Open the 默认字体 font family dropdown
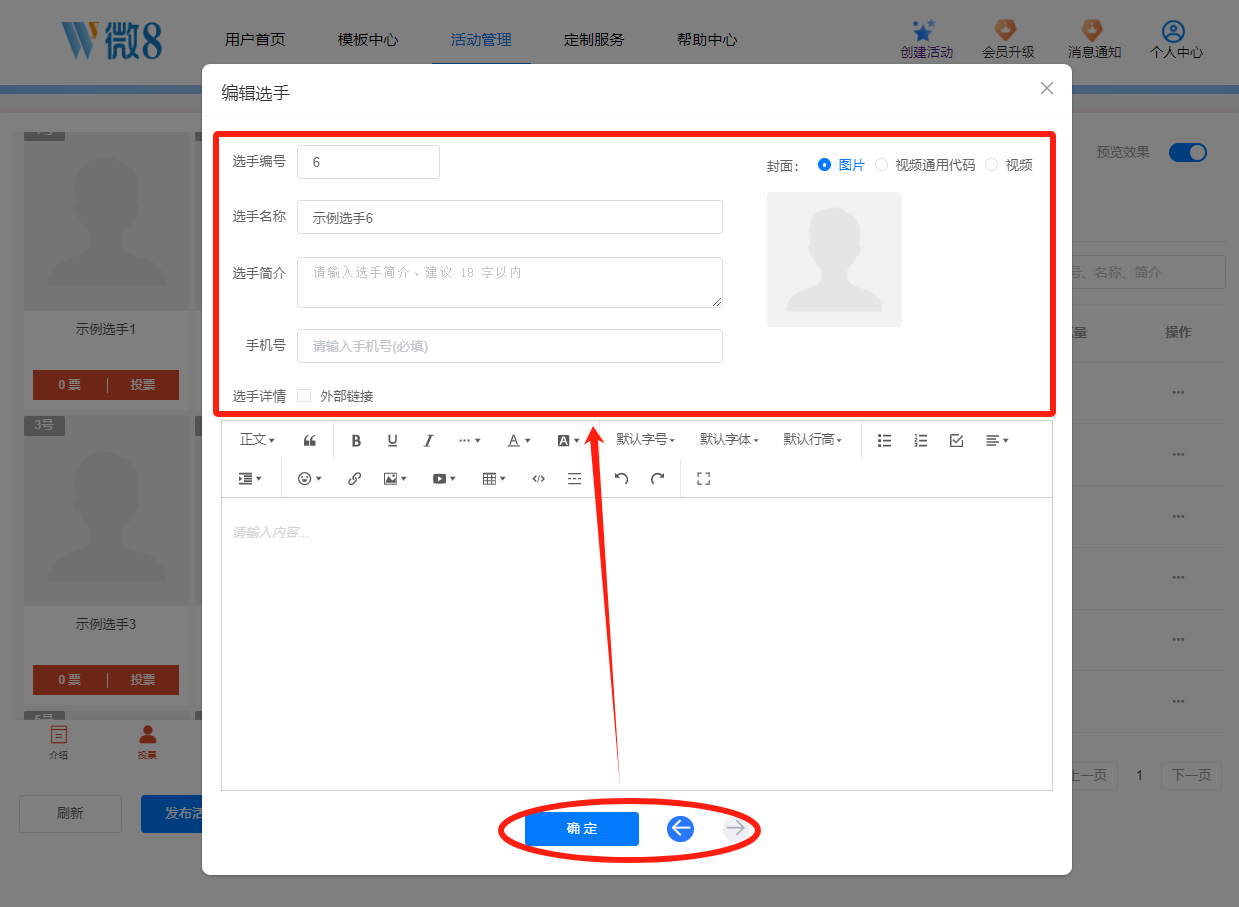 tap(729, 440)
